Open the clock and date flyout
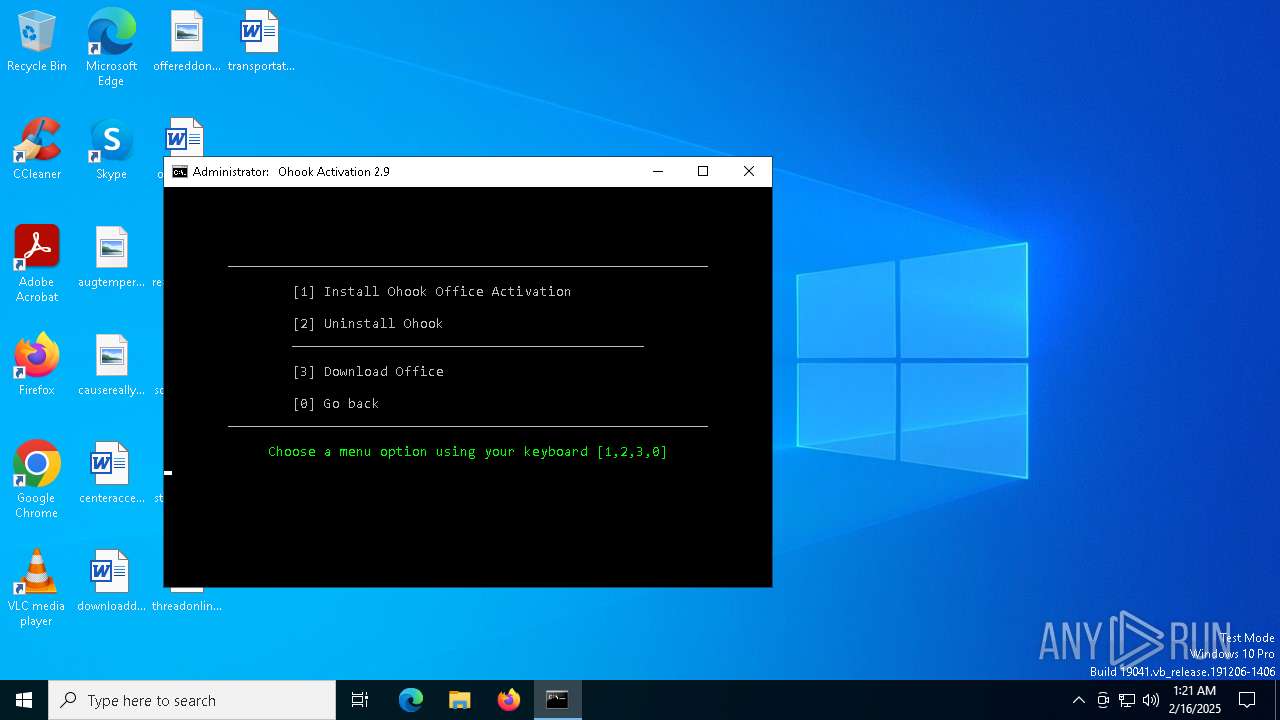The image size is (1280, 720). 1195,700
